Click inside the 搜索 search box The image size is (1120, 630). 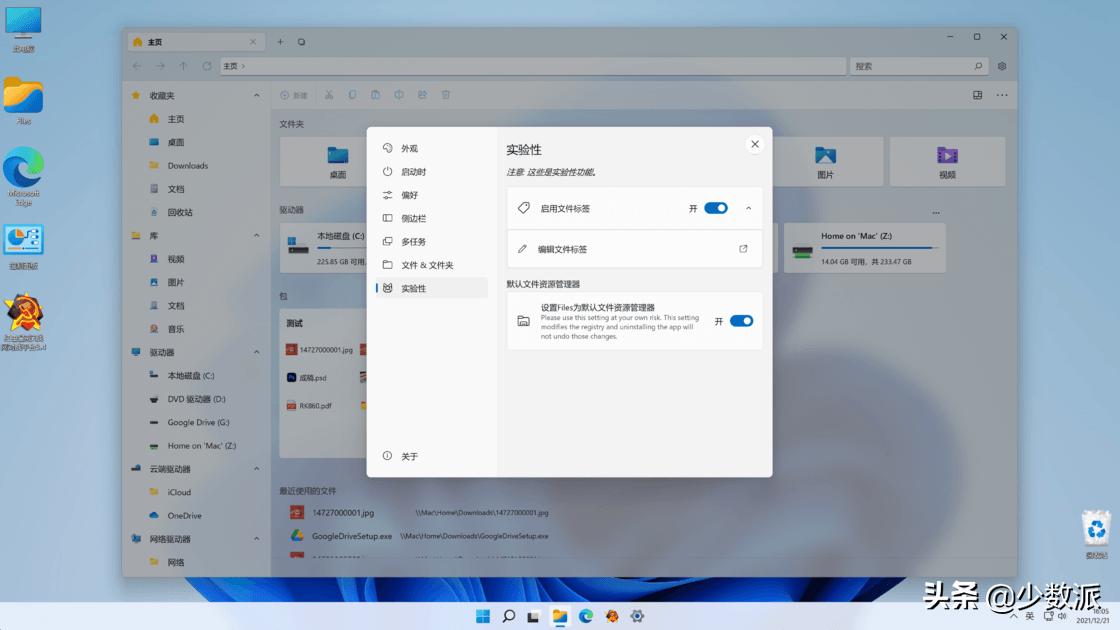coord(915,65)
